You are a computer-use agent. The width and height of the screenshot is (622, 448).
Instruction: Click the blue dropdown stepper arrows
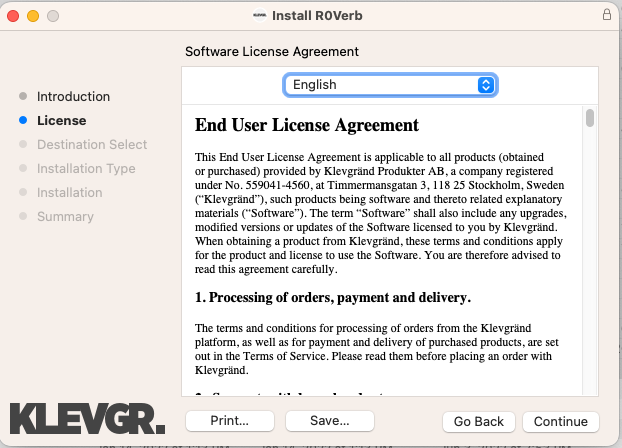point(486,85)
